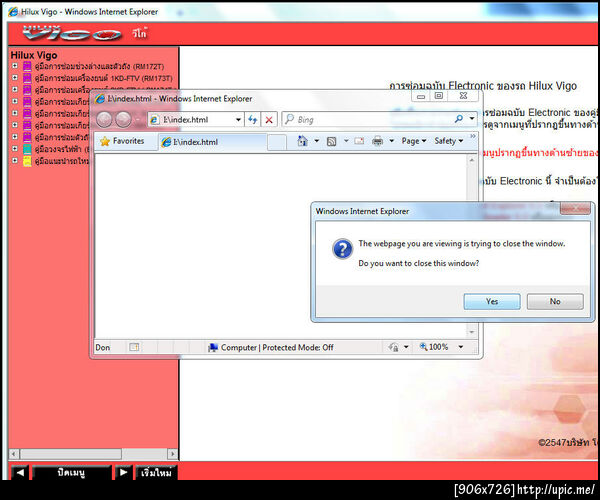Image resolution: width=600 pixels, height=500 pixels.
Task: Open the zoom level dropdown arrow
Action: (461, 347)
